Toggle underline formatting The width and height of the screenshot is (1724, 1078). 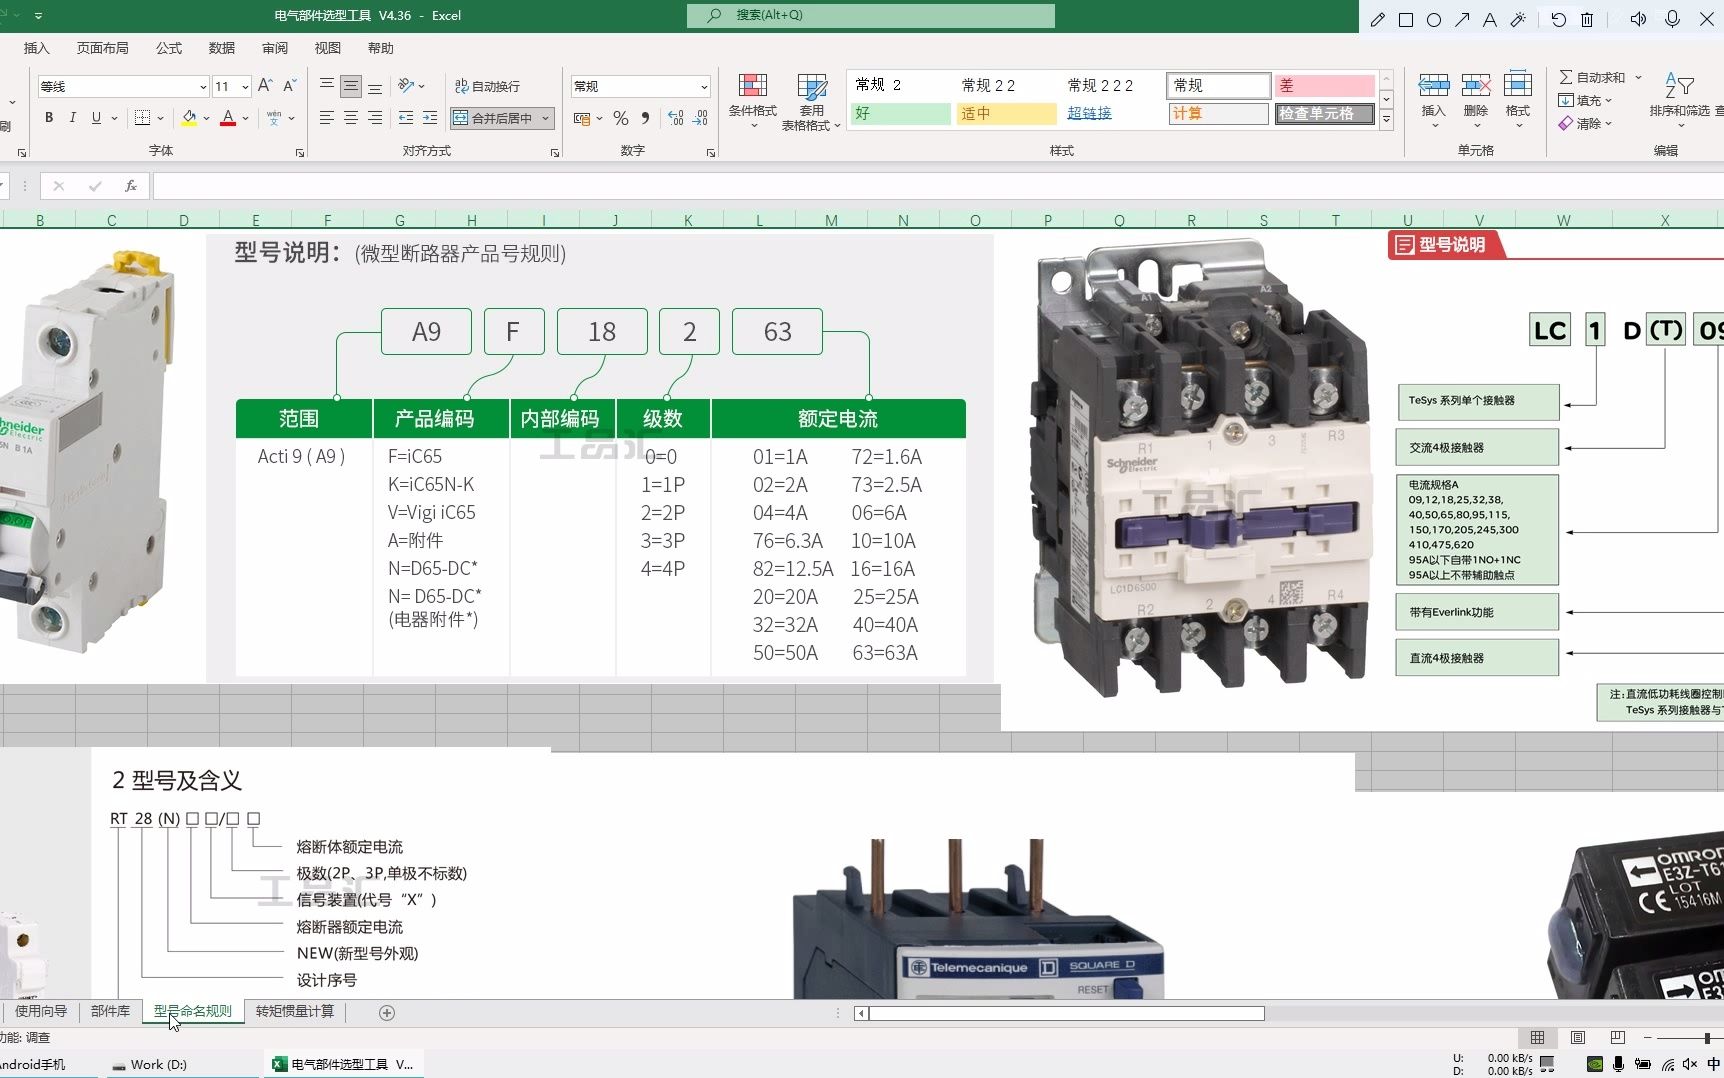point(96,118)
